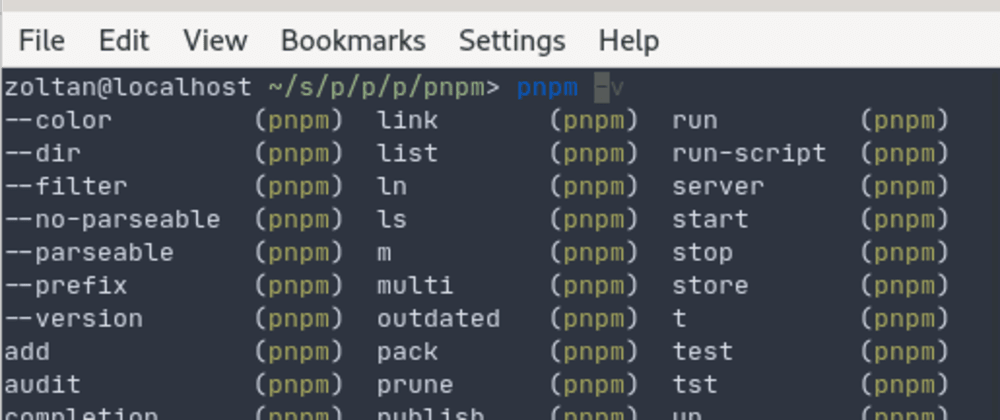Image resolution: width=1000 pixels, height=420 pixels.
Task: Click the 'multi' completion entry
Action: 415,286
